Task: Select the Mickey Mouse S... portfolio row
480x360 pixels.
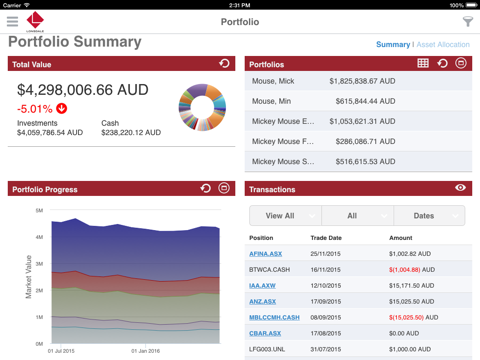Action: [x=358, y=161]
